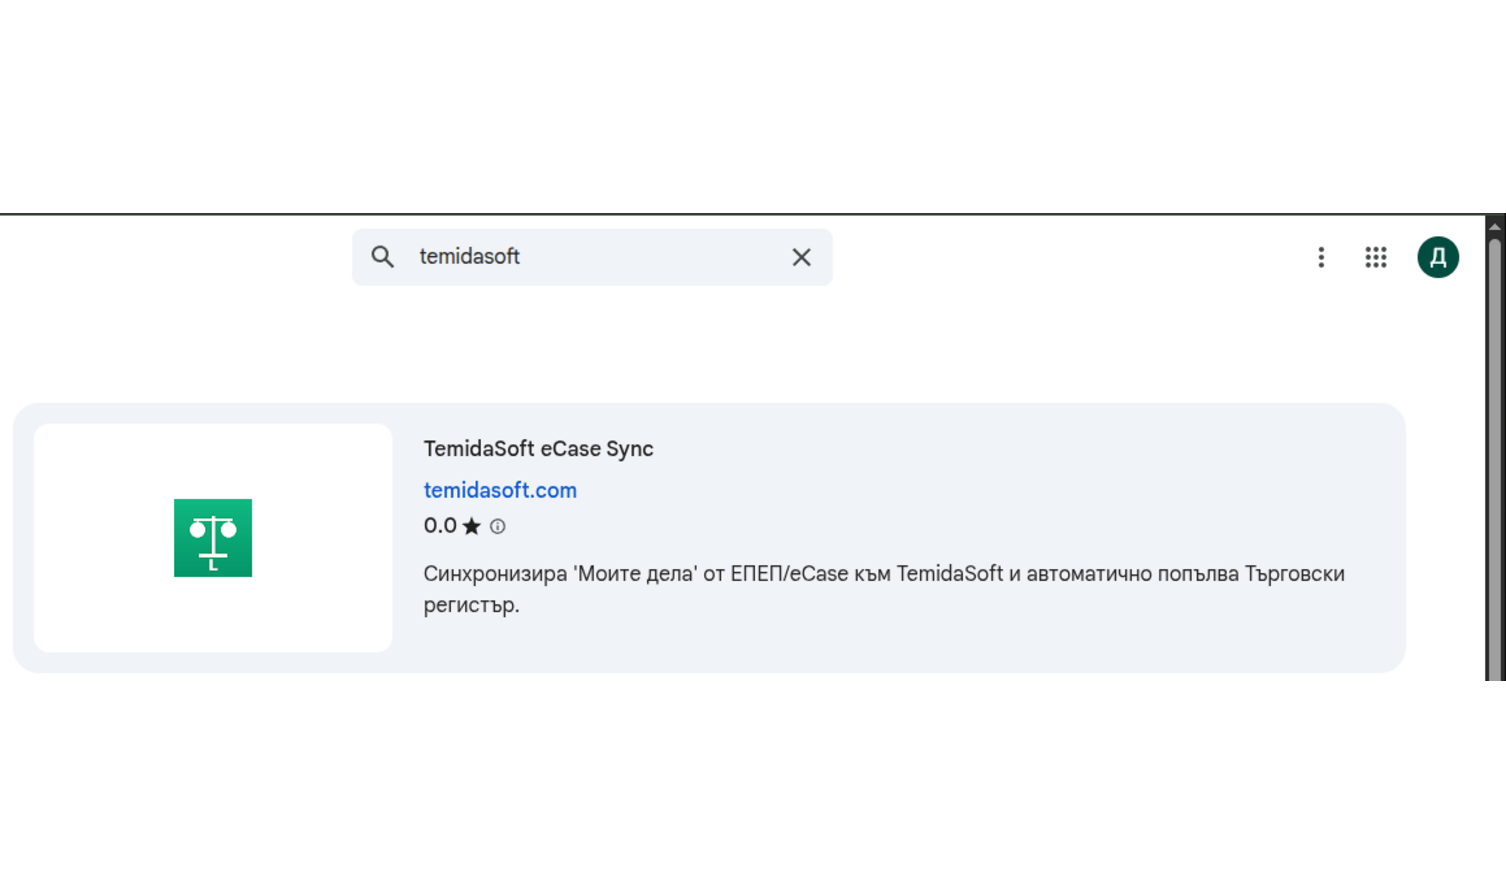The height and width of the screenshot is (894, 1506).
Task: Click the rating star icon
Action: click(472, 526)
